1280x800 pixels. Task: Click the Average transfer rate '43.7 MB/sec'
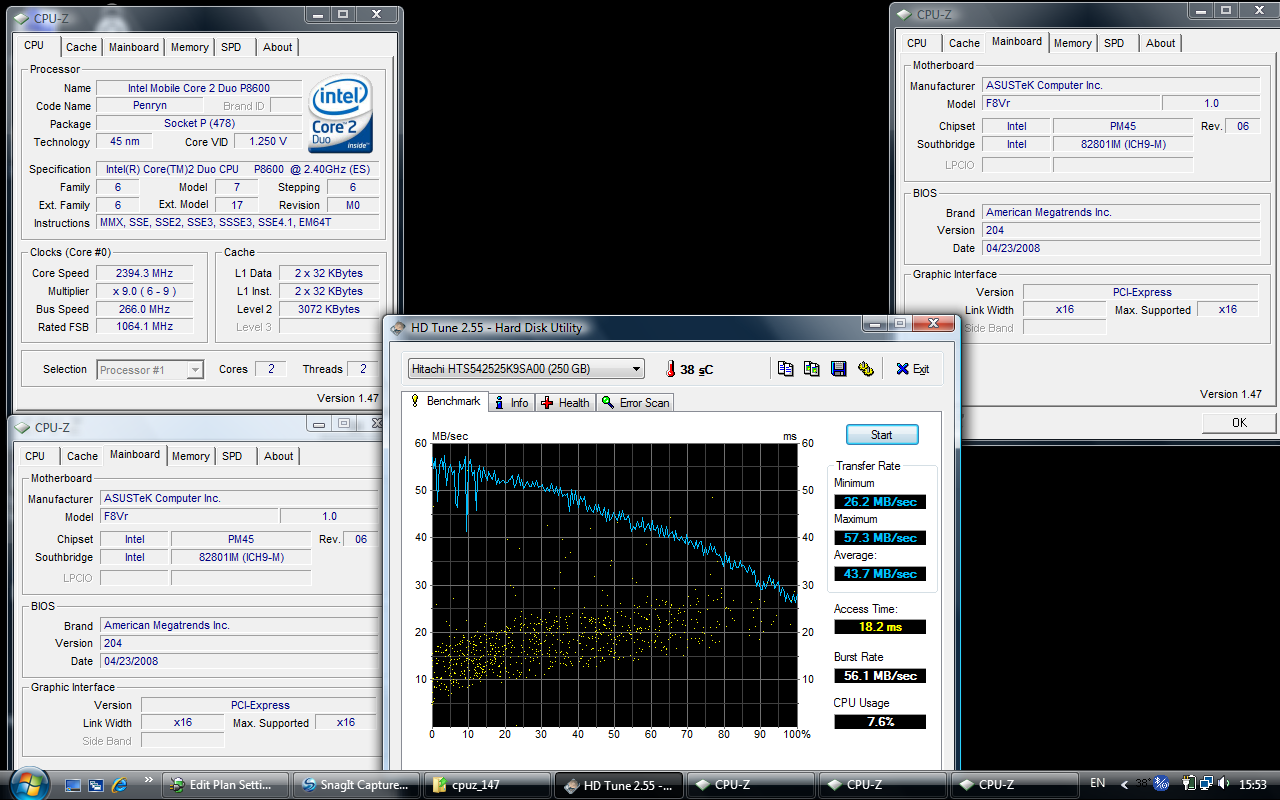point(880,574)
